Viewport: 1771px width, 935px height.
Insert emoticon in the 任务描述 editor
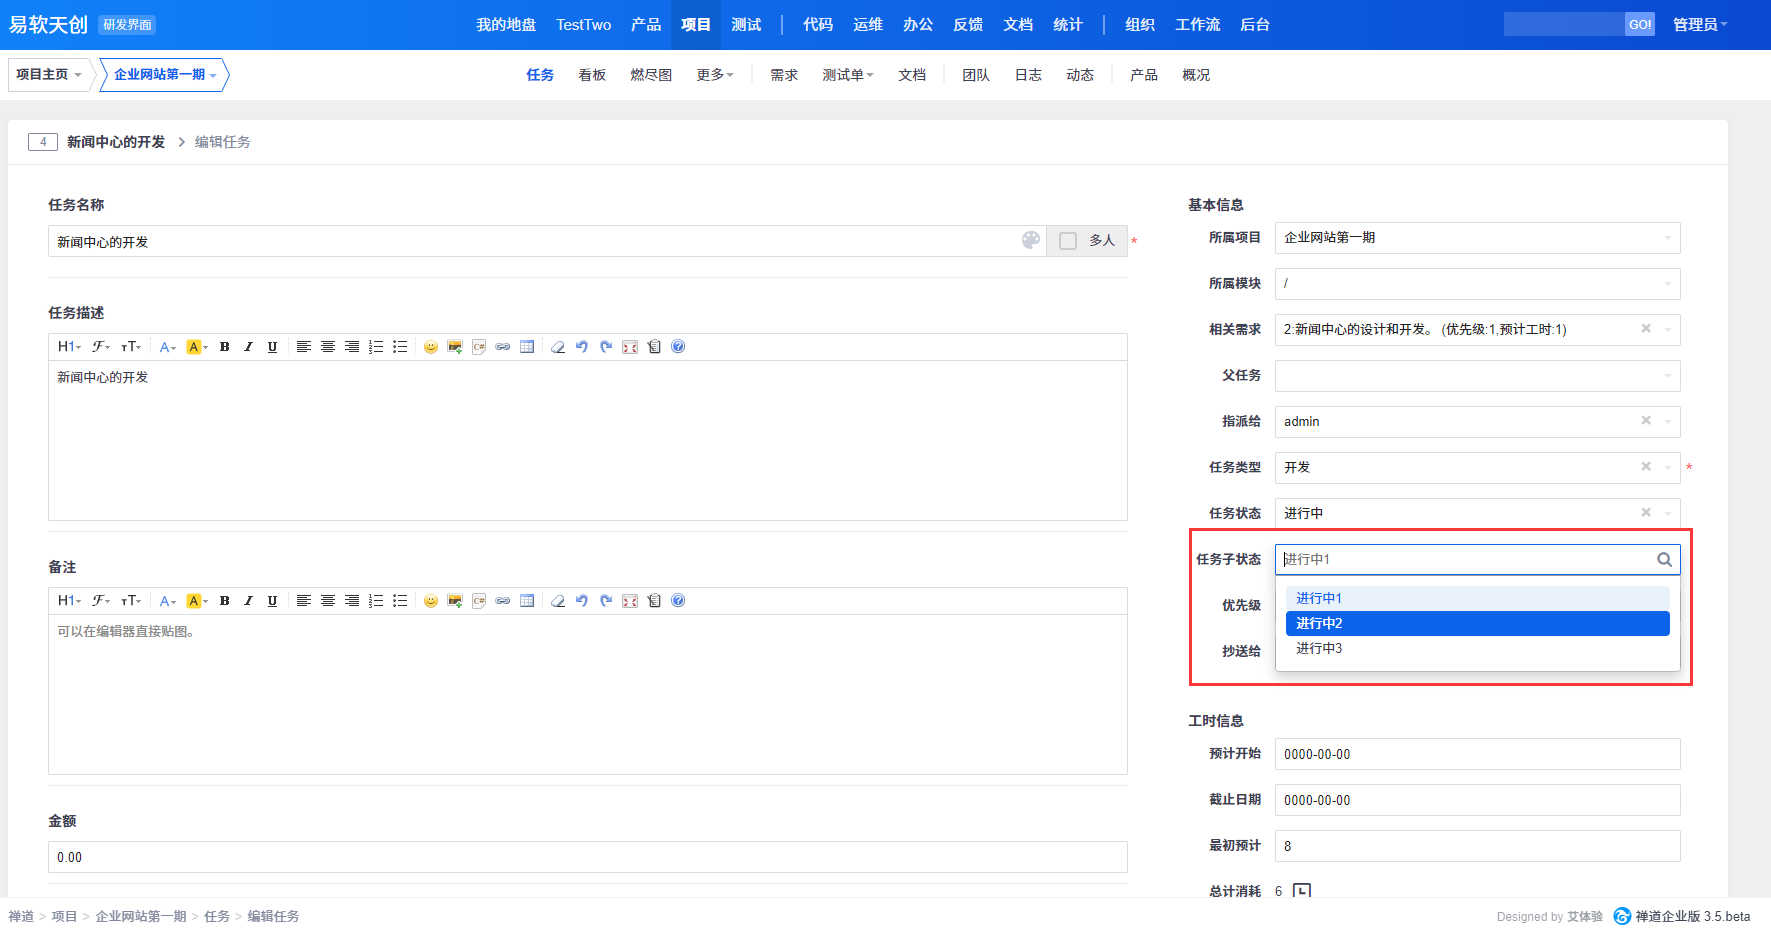tap(431, 347)
